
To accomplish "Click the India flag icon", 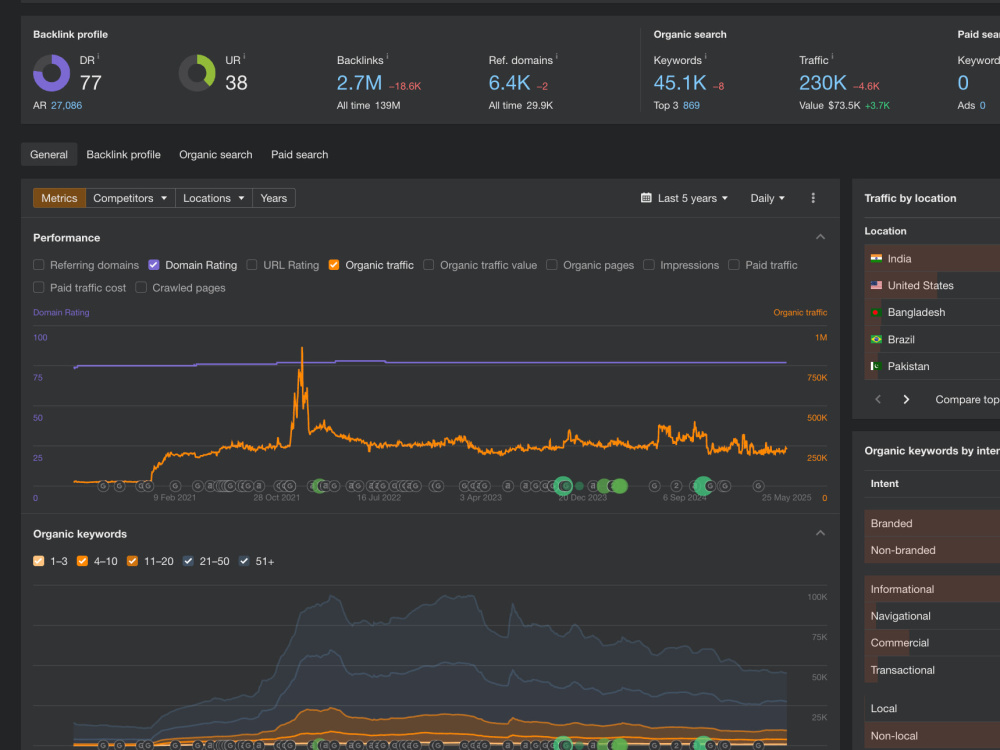I will (876, 258).
